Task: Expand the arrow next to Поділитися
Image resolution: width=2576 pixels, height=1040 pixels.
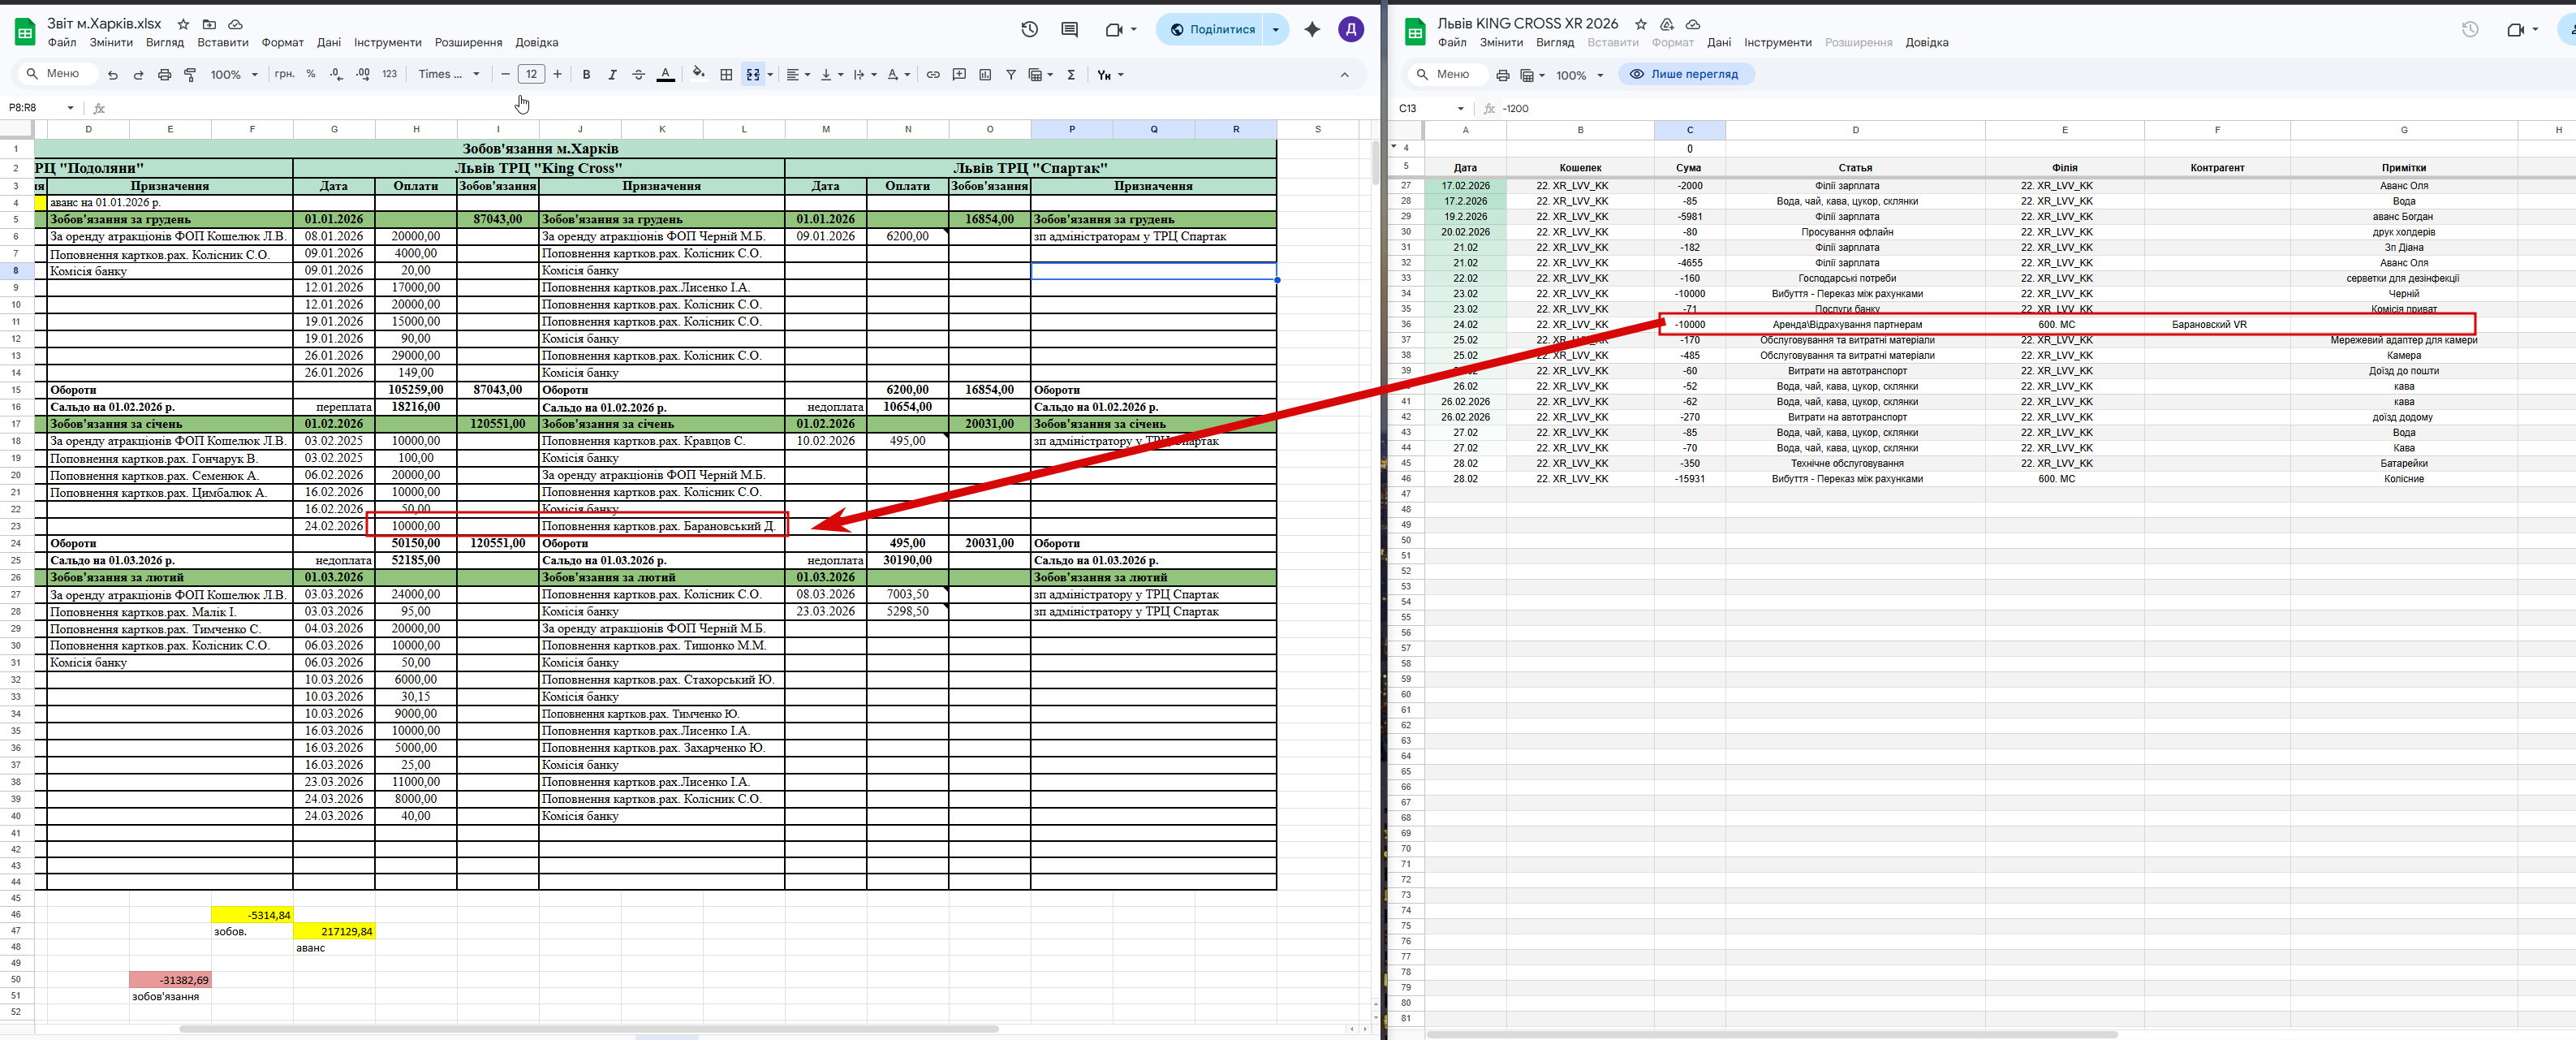Action: click(x=1275, y=30)
